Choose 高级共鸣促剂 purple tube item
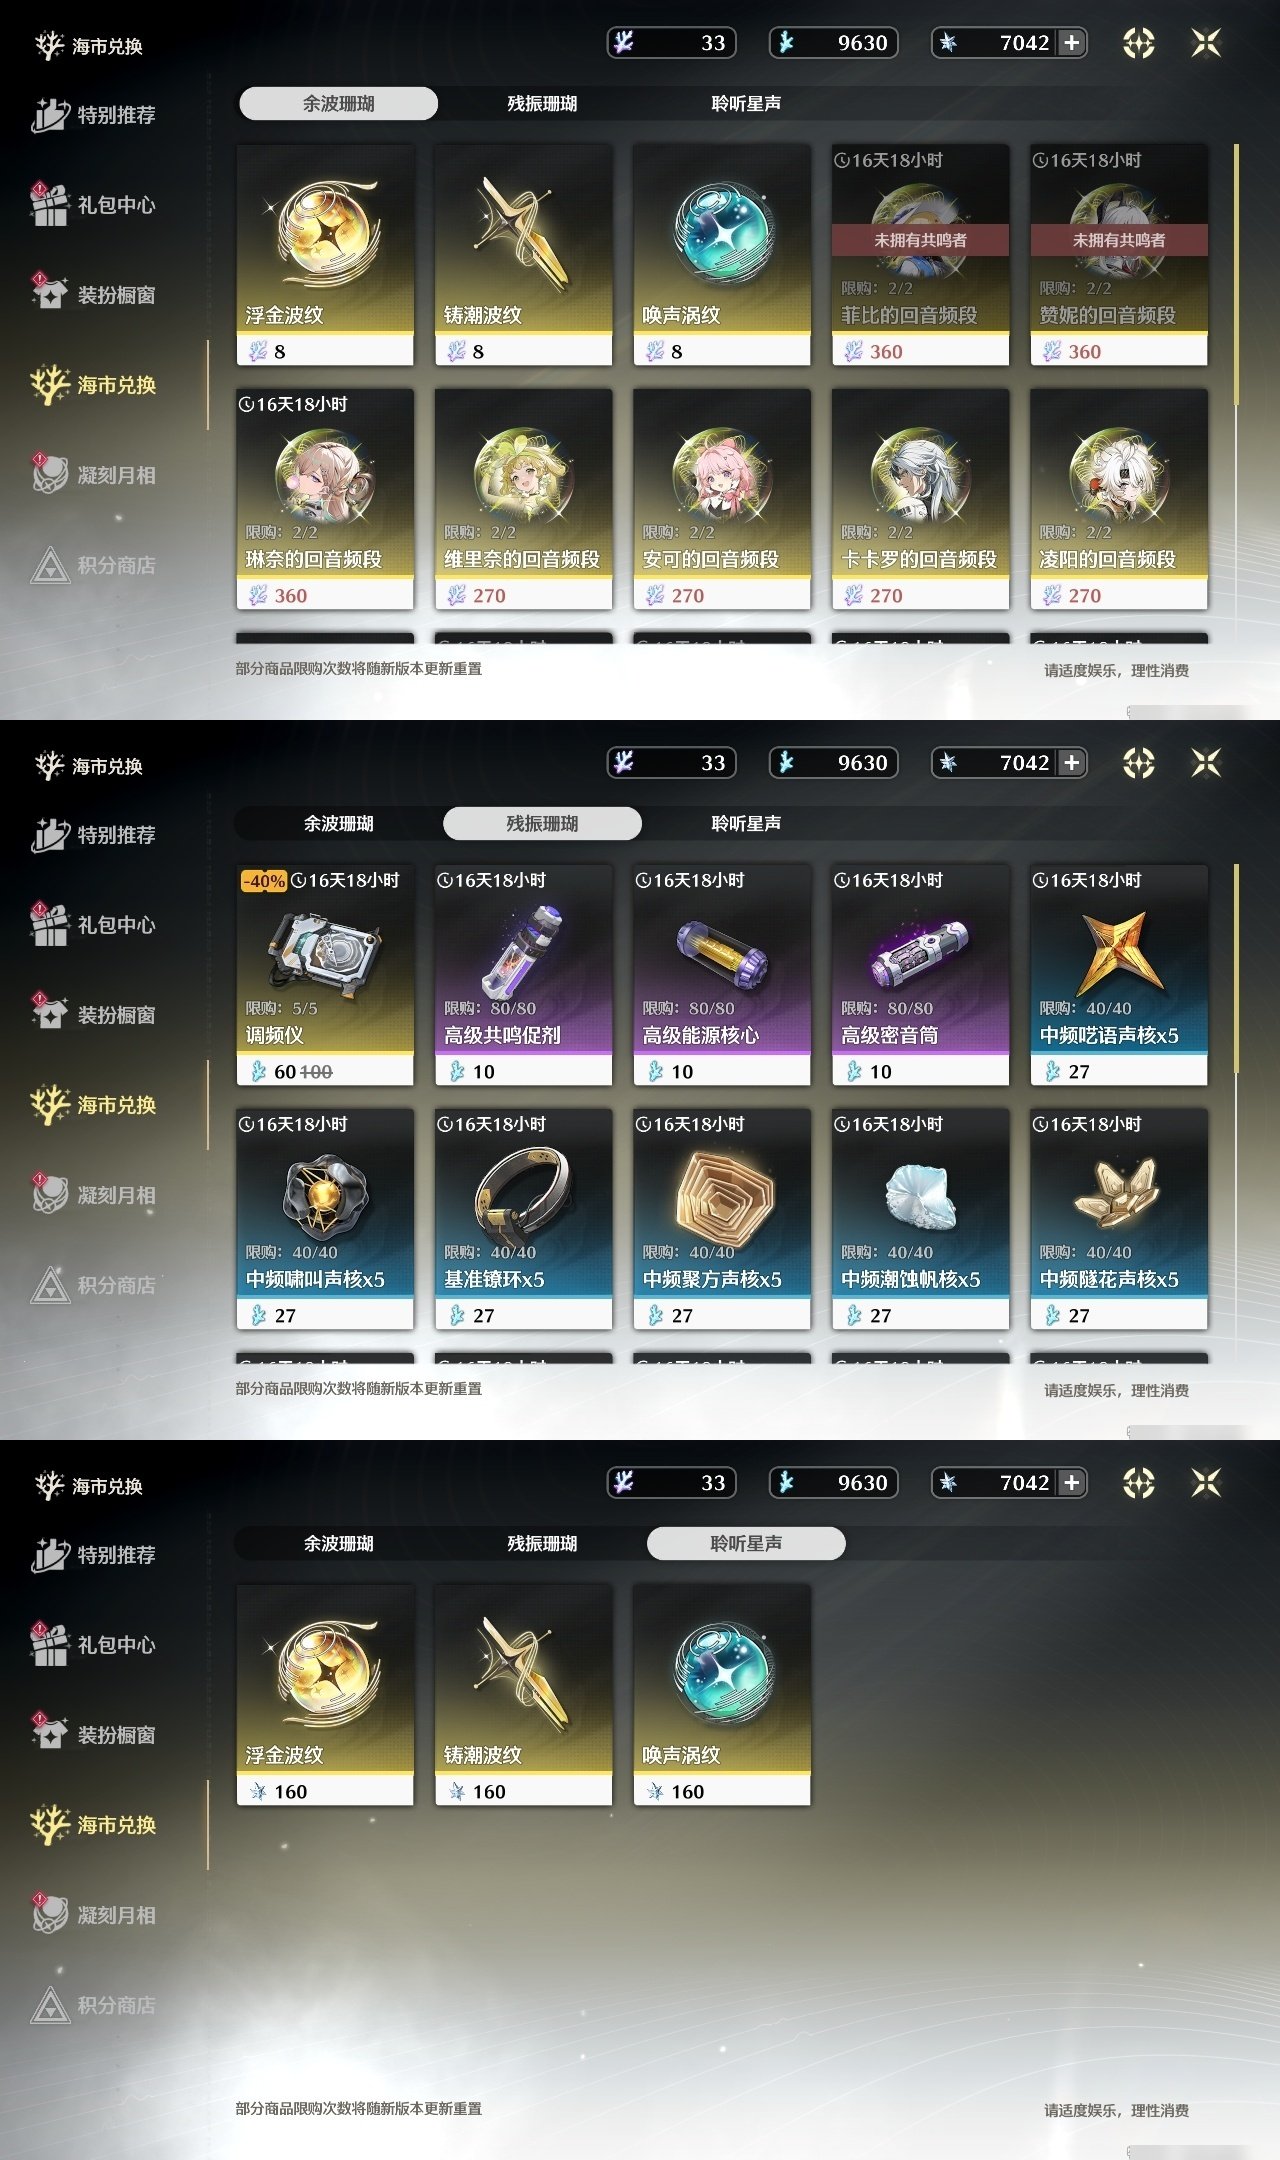The image size is (1280, 2160). click(523, 975)
